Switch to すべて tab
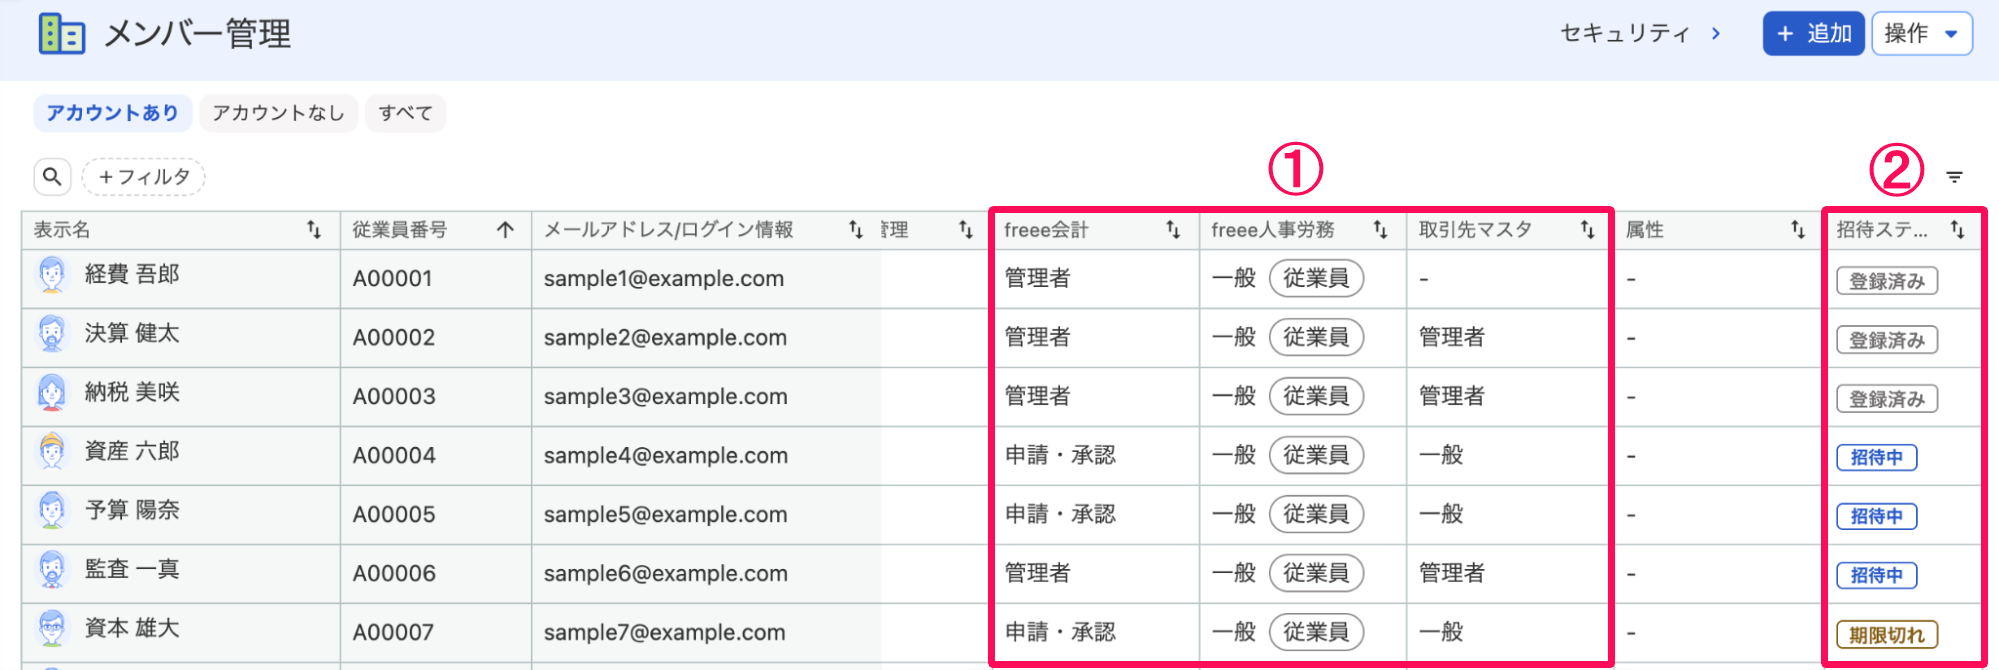This screenshot has height=670, width=1999. [x=405, y=113]
